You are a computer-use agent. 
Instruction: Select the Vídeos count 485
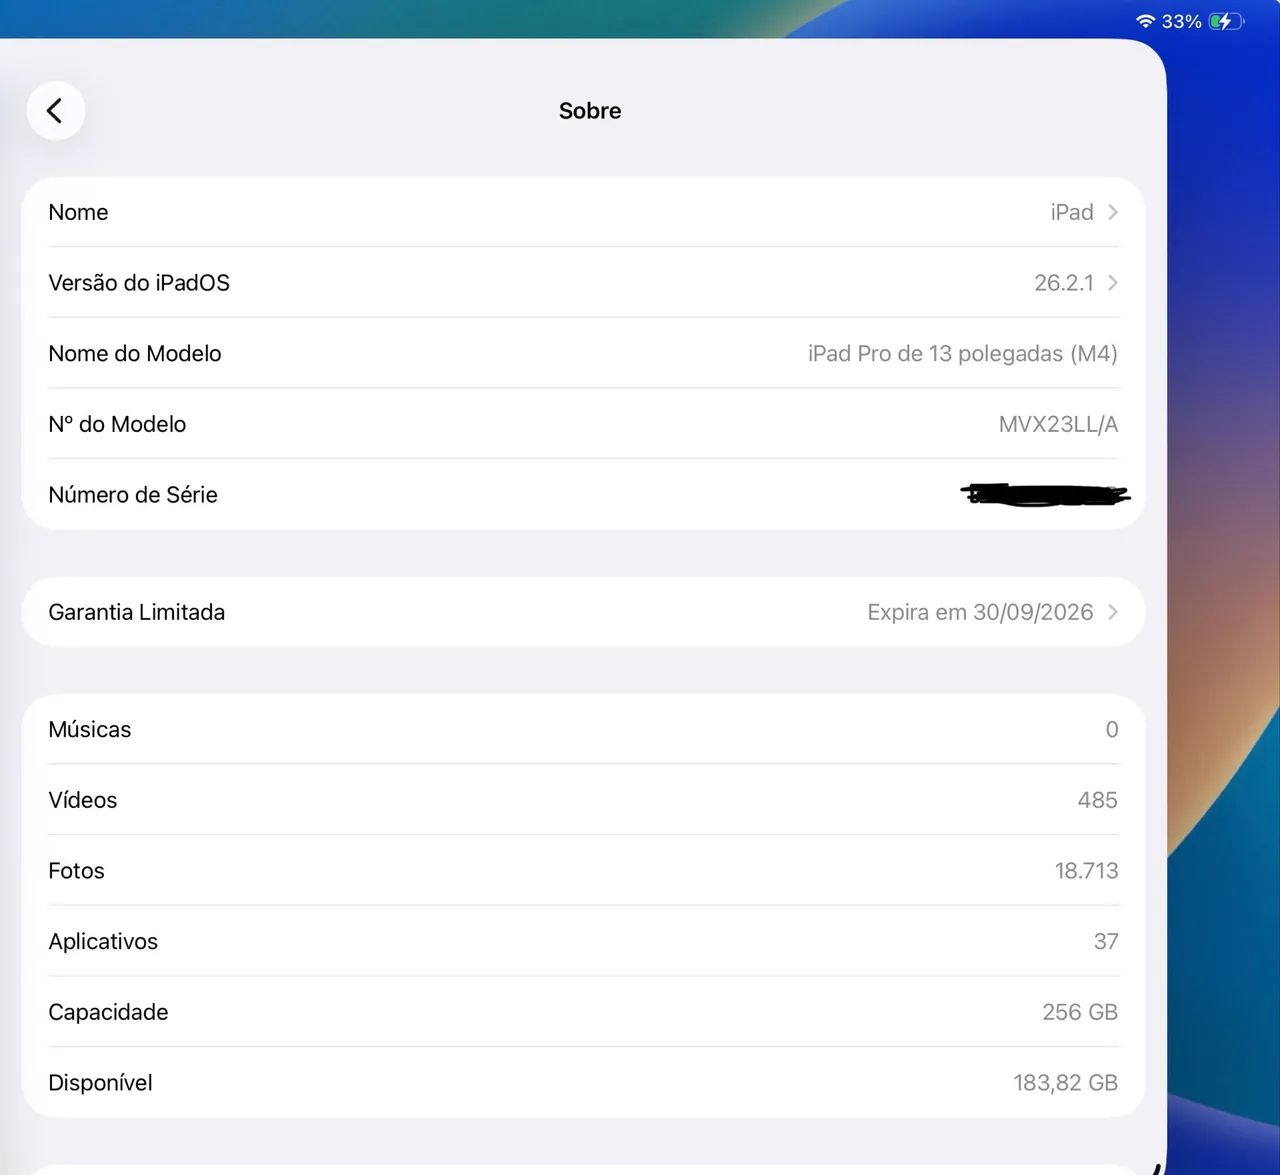tap(1098, 800)
